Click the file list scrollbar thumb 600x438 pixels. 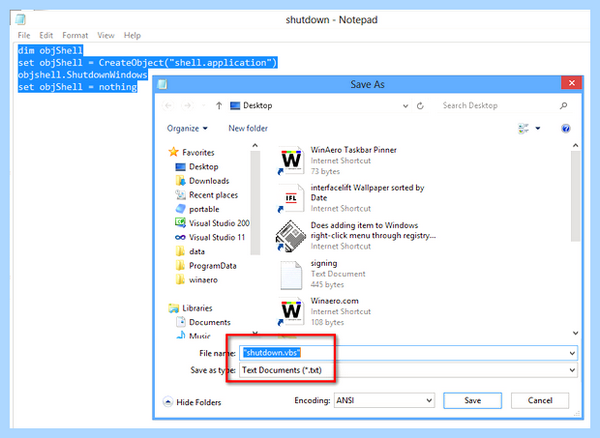[x=575, y=196]
